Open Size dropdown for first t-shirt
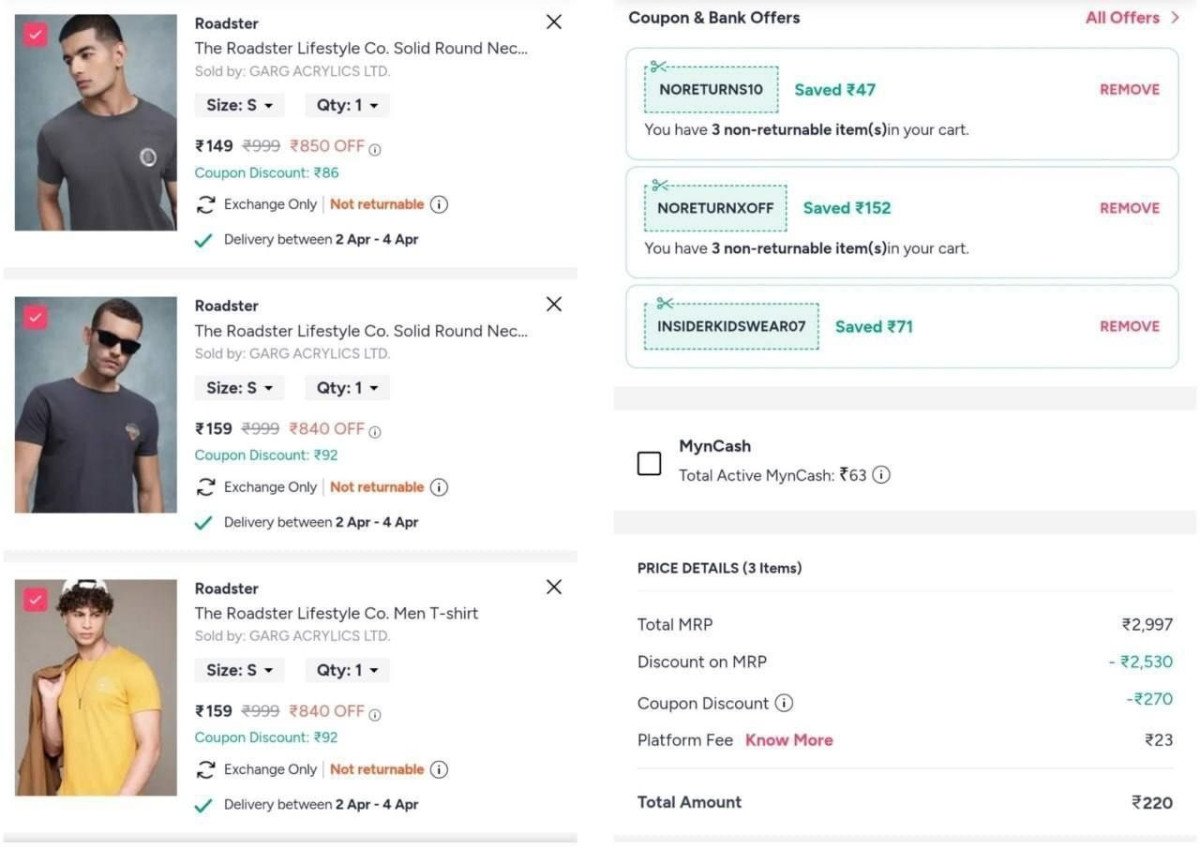Image resolution: width=1200 pixels, height=849 pixels. click(239, 105)
